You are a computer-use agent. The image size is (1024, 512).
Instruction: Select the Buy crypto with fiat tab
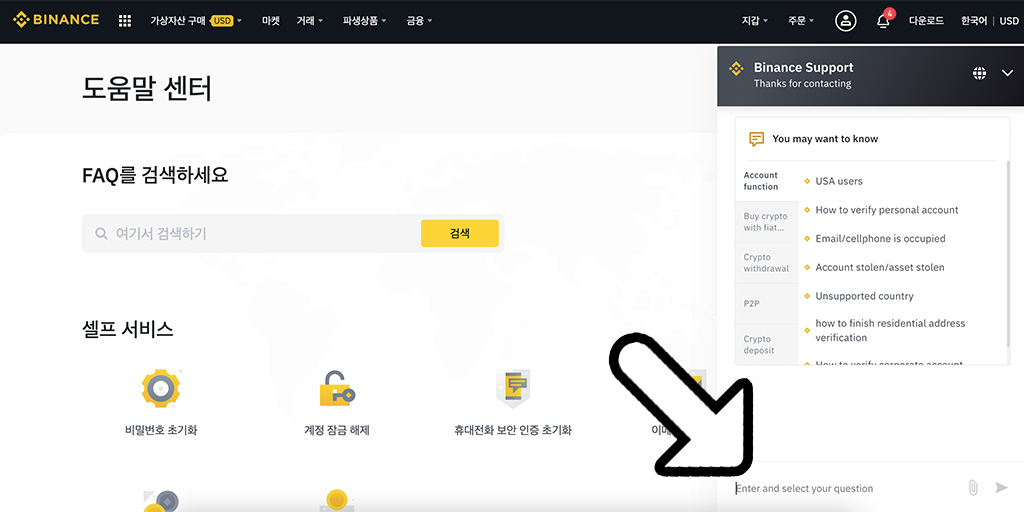766,222
